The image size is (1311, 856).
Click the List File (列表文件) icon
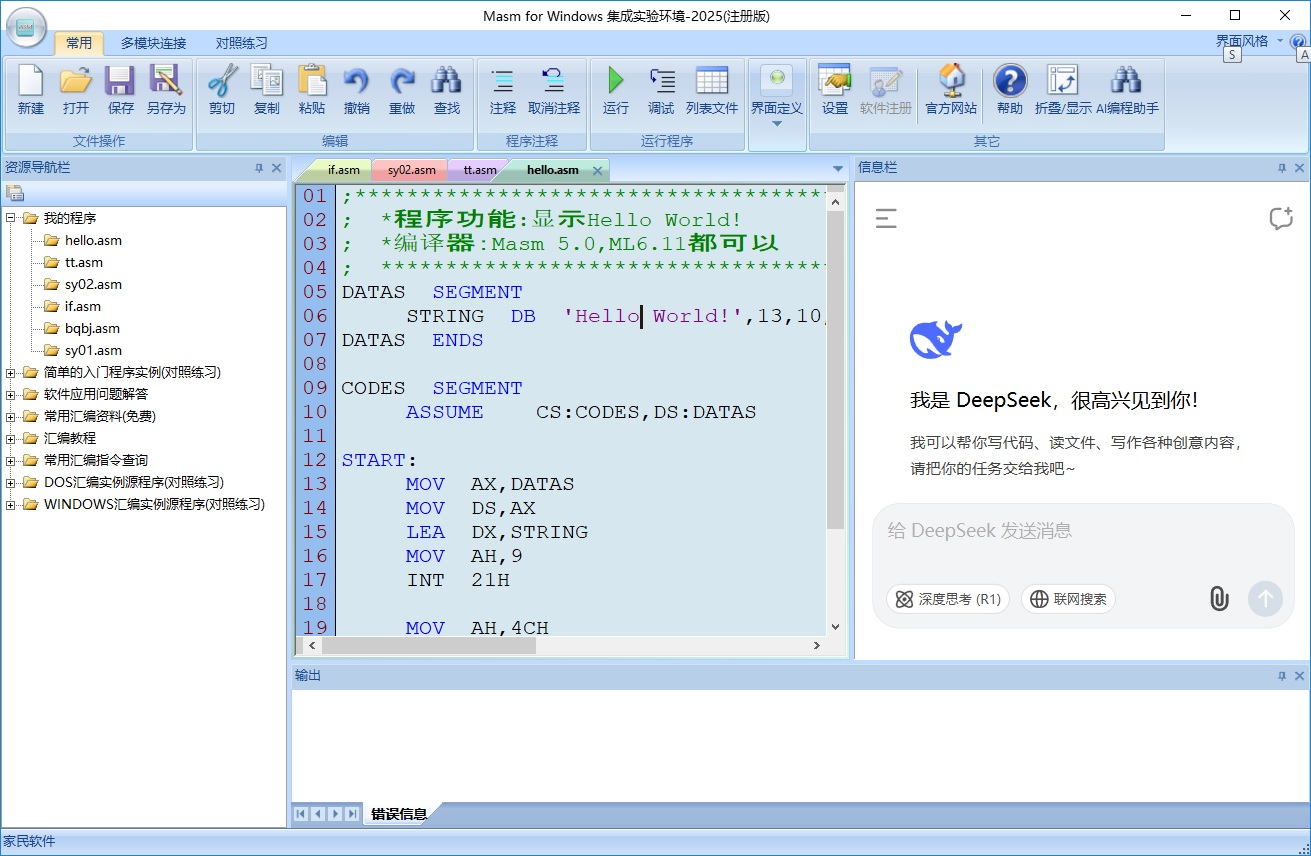711,81
